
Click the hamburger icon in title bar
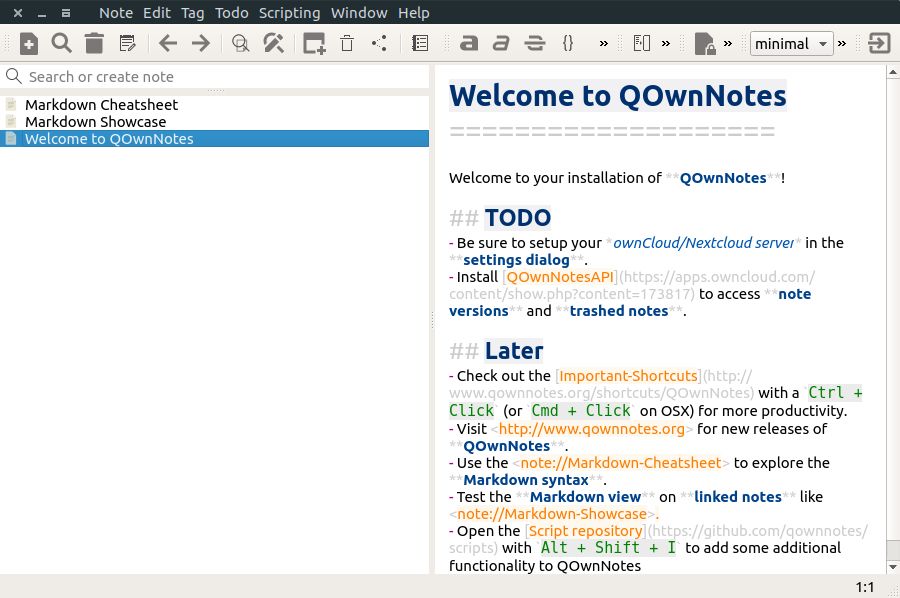click(x=66, y=13)
